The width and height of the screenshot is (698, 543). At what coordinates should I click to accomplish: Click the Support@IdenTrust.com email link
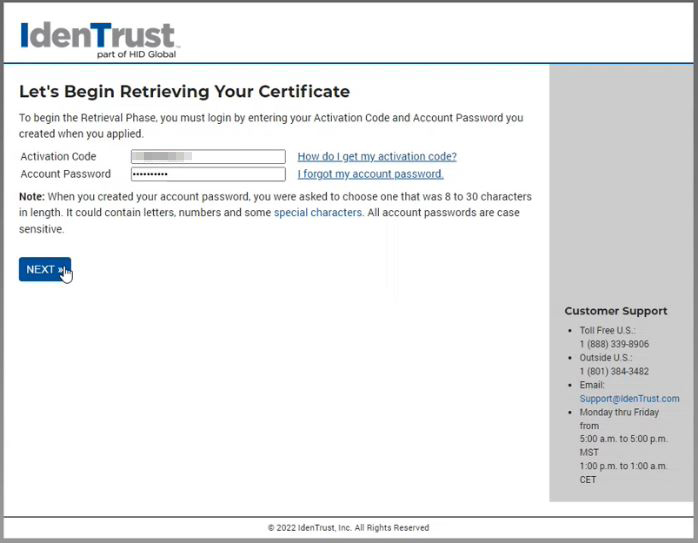(x=629, y=398)
